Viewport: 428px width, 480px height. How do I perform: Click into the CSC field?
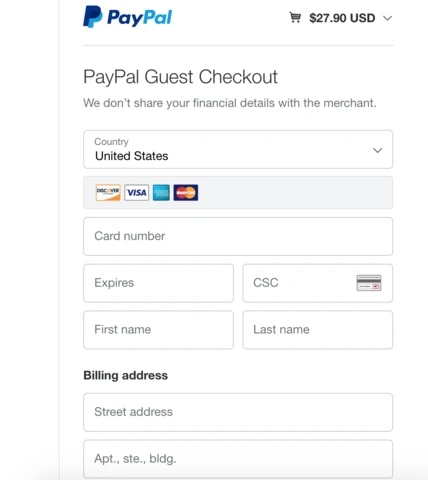(318, 283)
